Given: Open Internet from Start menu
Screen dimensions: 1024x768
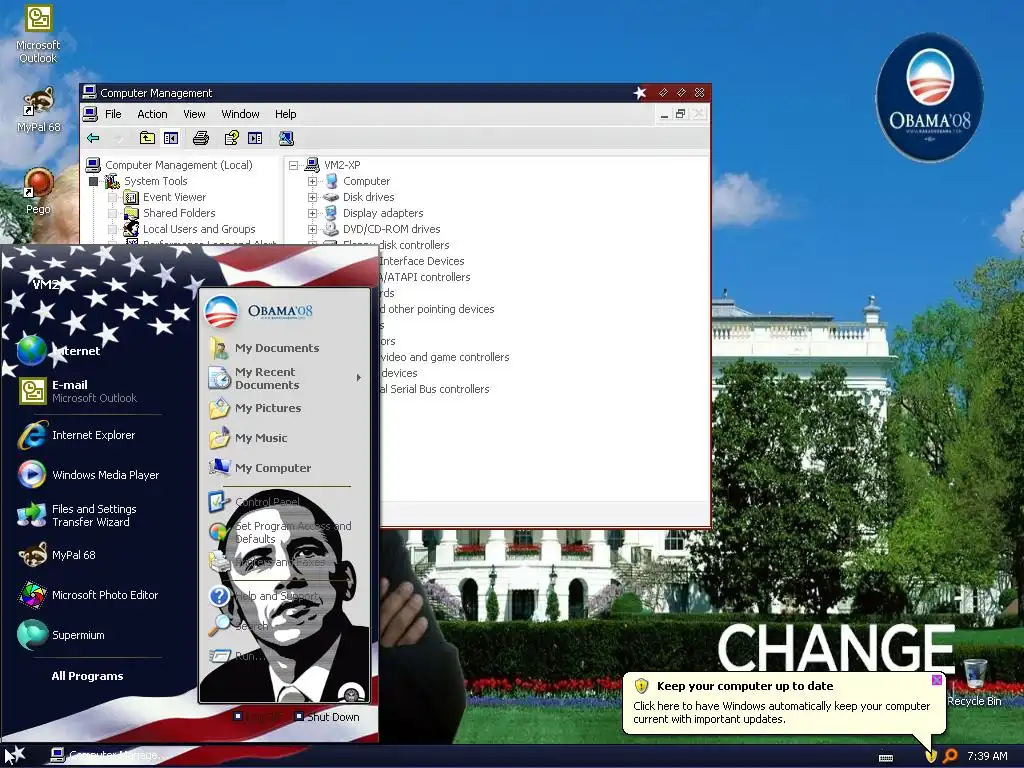Looking at the screenshot, I should pyautogui.click(x=59, y=351).
